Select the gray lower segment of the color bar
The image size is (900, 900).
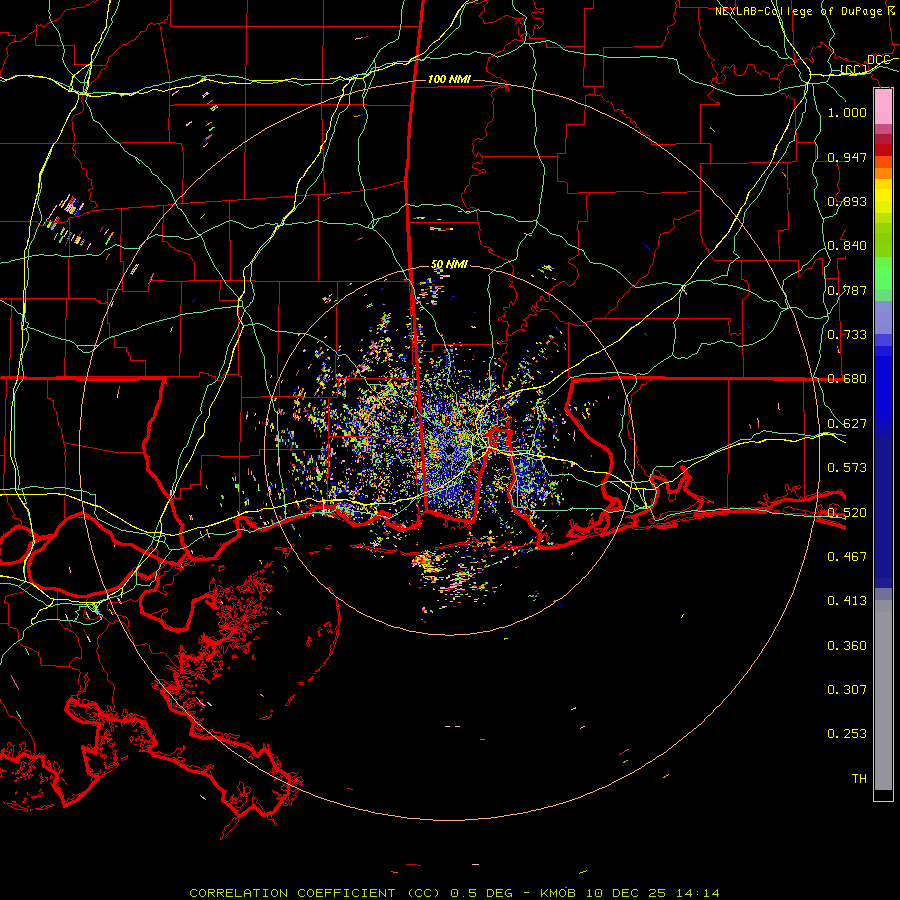[883, 695]
